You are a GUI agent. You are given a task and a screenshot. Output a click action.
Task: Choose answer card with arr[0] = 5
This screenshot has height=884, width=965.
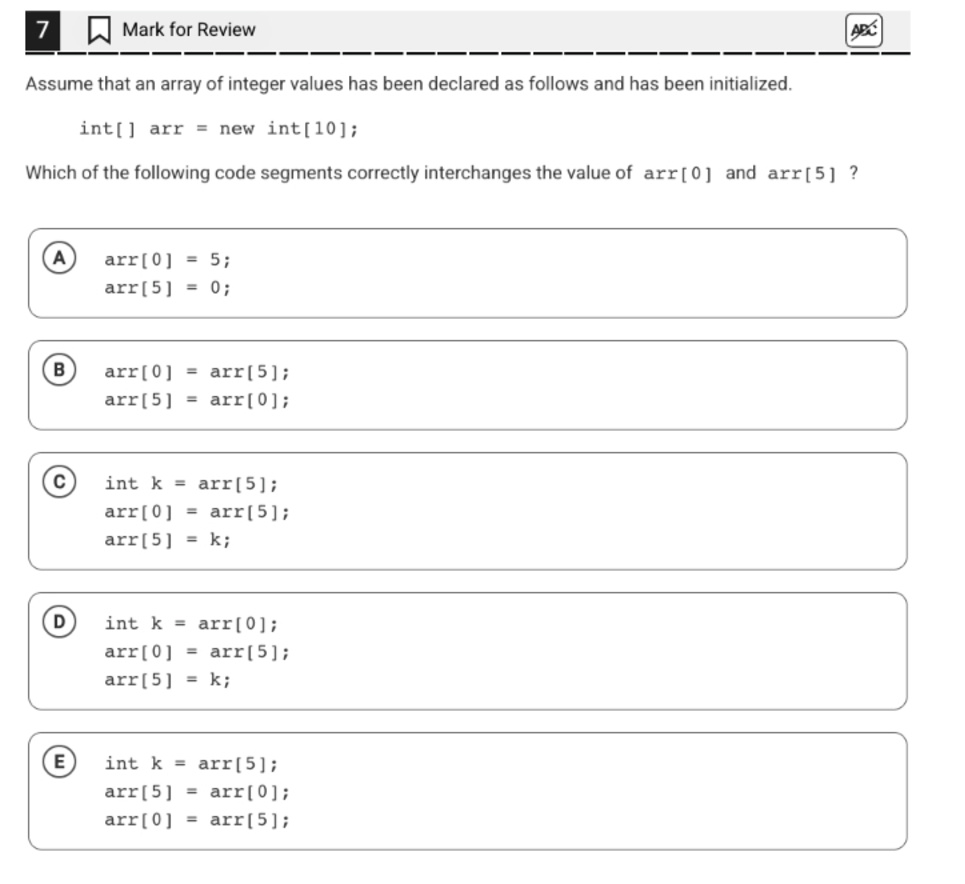pyautogui.click(x=468, y=273)
